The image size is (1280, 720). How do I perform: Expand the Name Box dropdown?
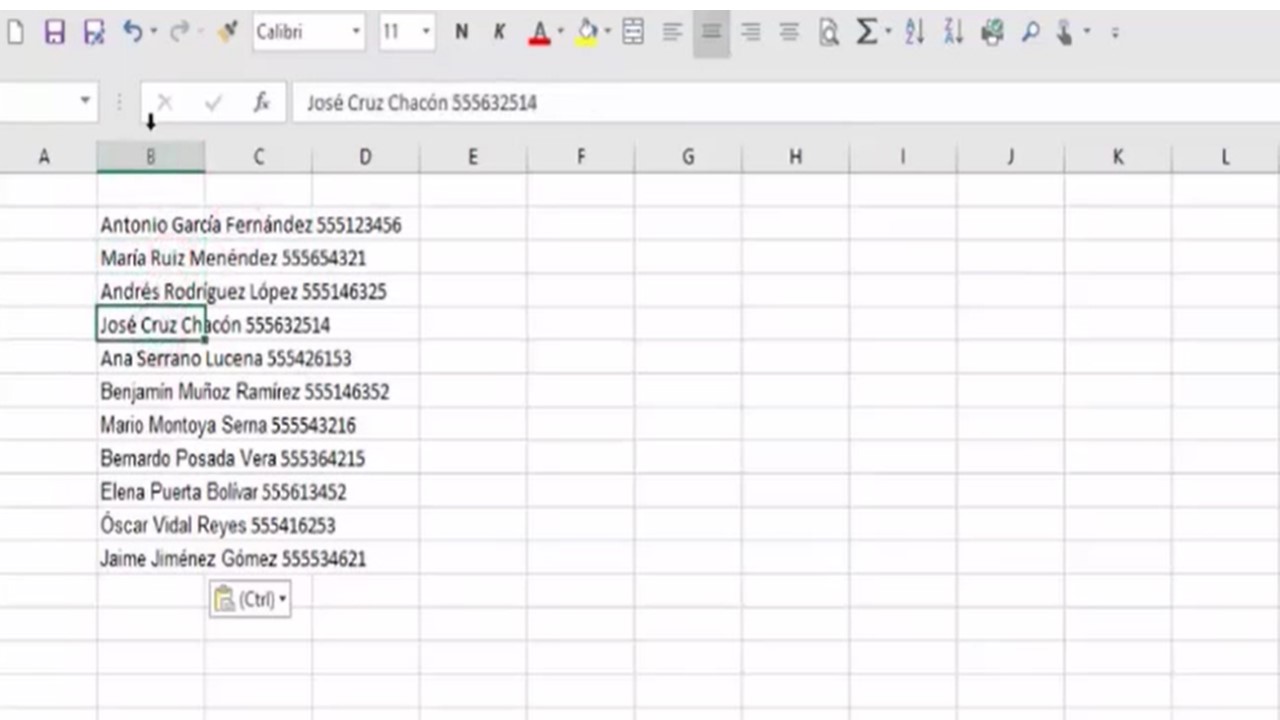[85, 101]
